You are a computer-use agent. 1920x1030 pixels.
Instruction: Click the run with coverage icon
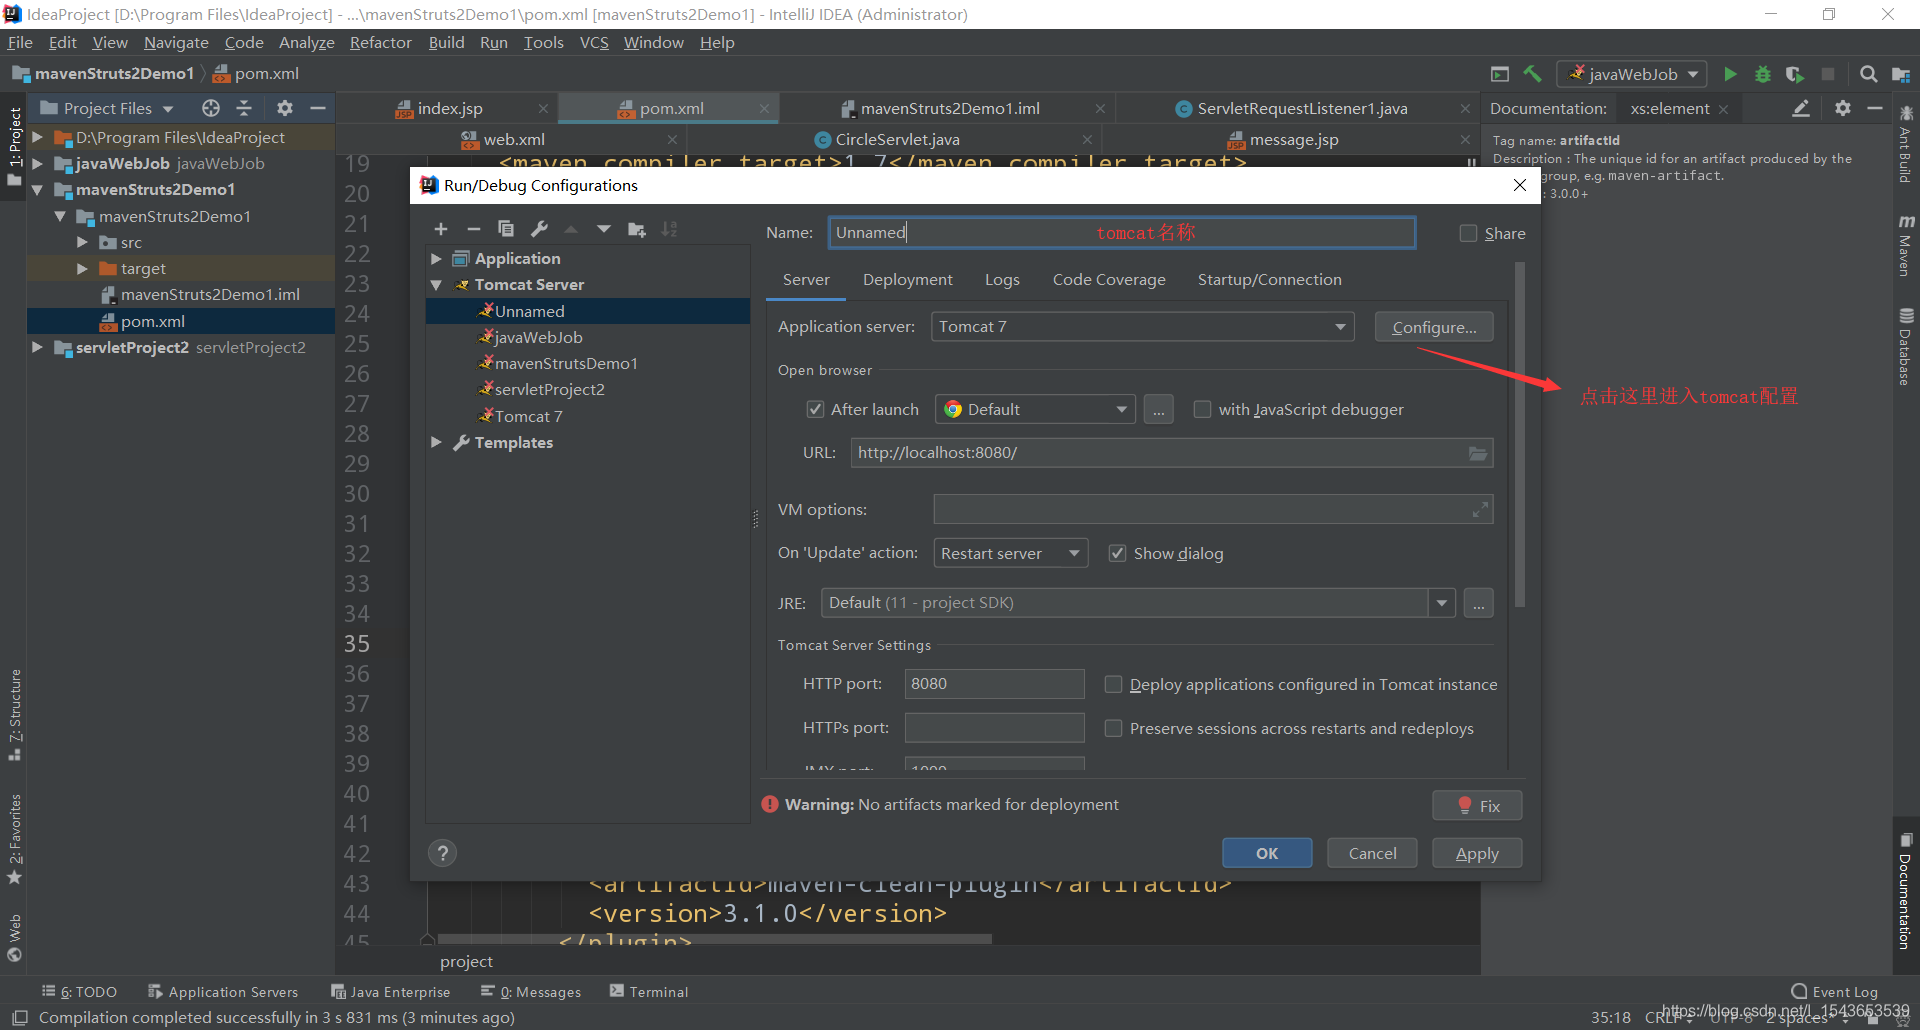[x=1795, y=74]
